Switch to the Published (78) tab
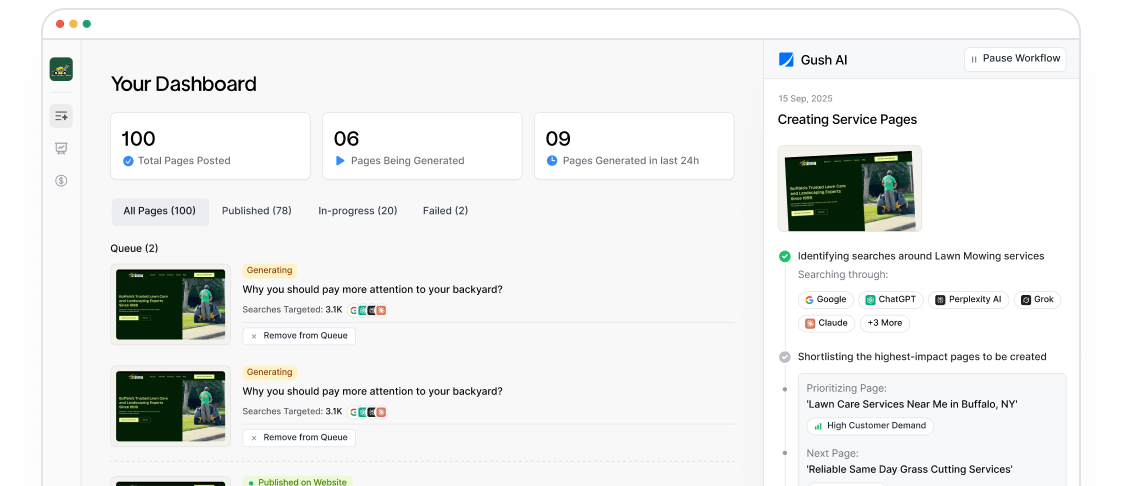 (257, 212)
